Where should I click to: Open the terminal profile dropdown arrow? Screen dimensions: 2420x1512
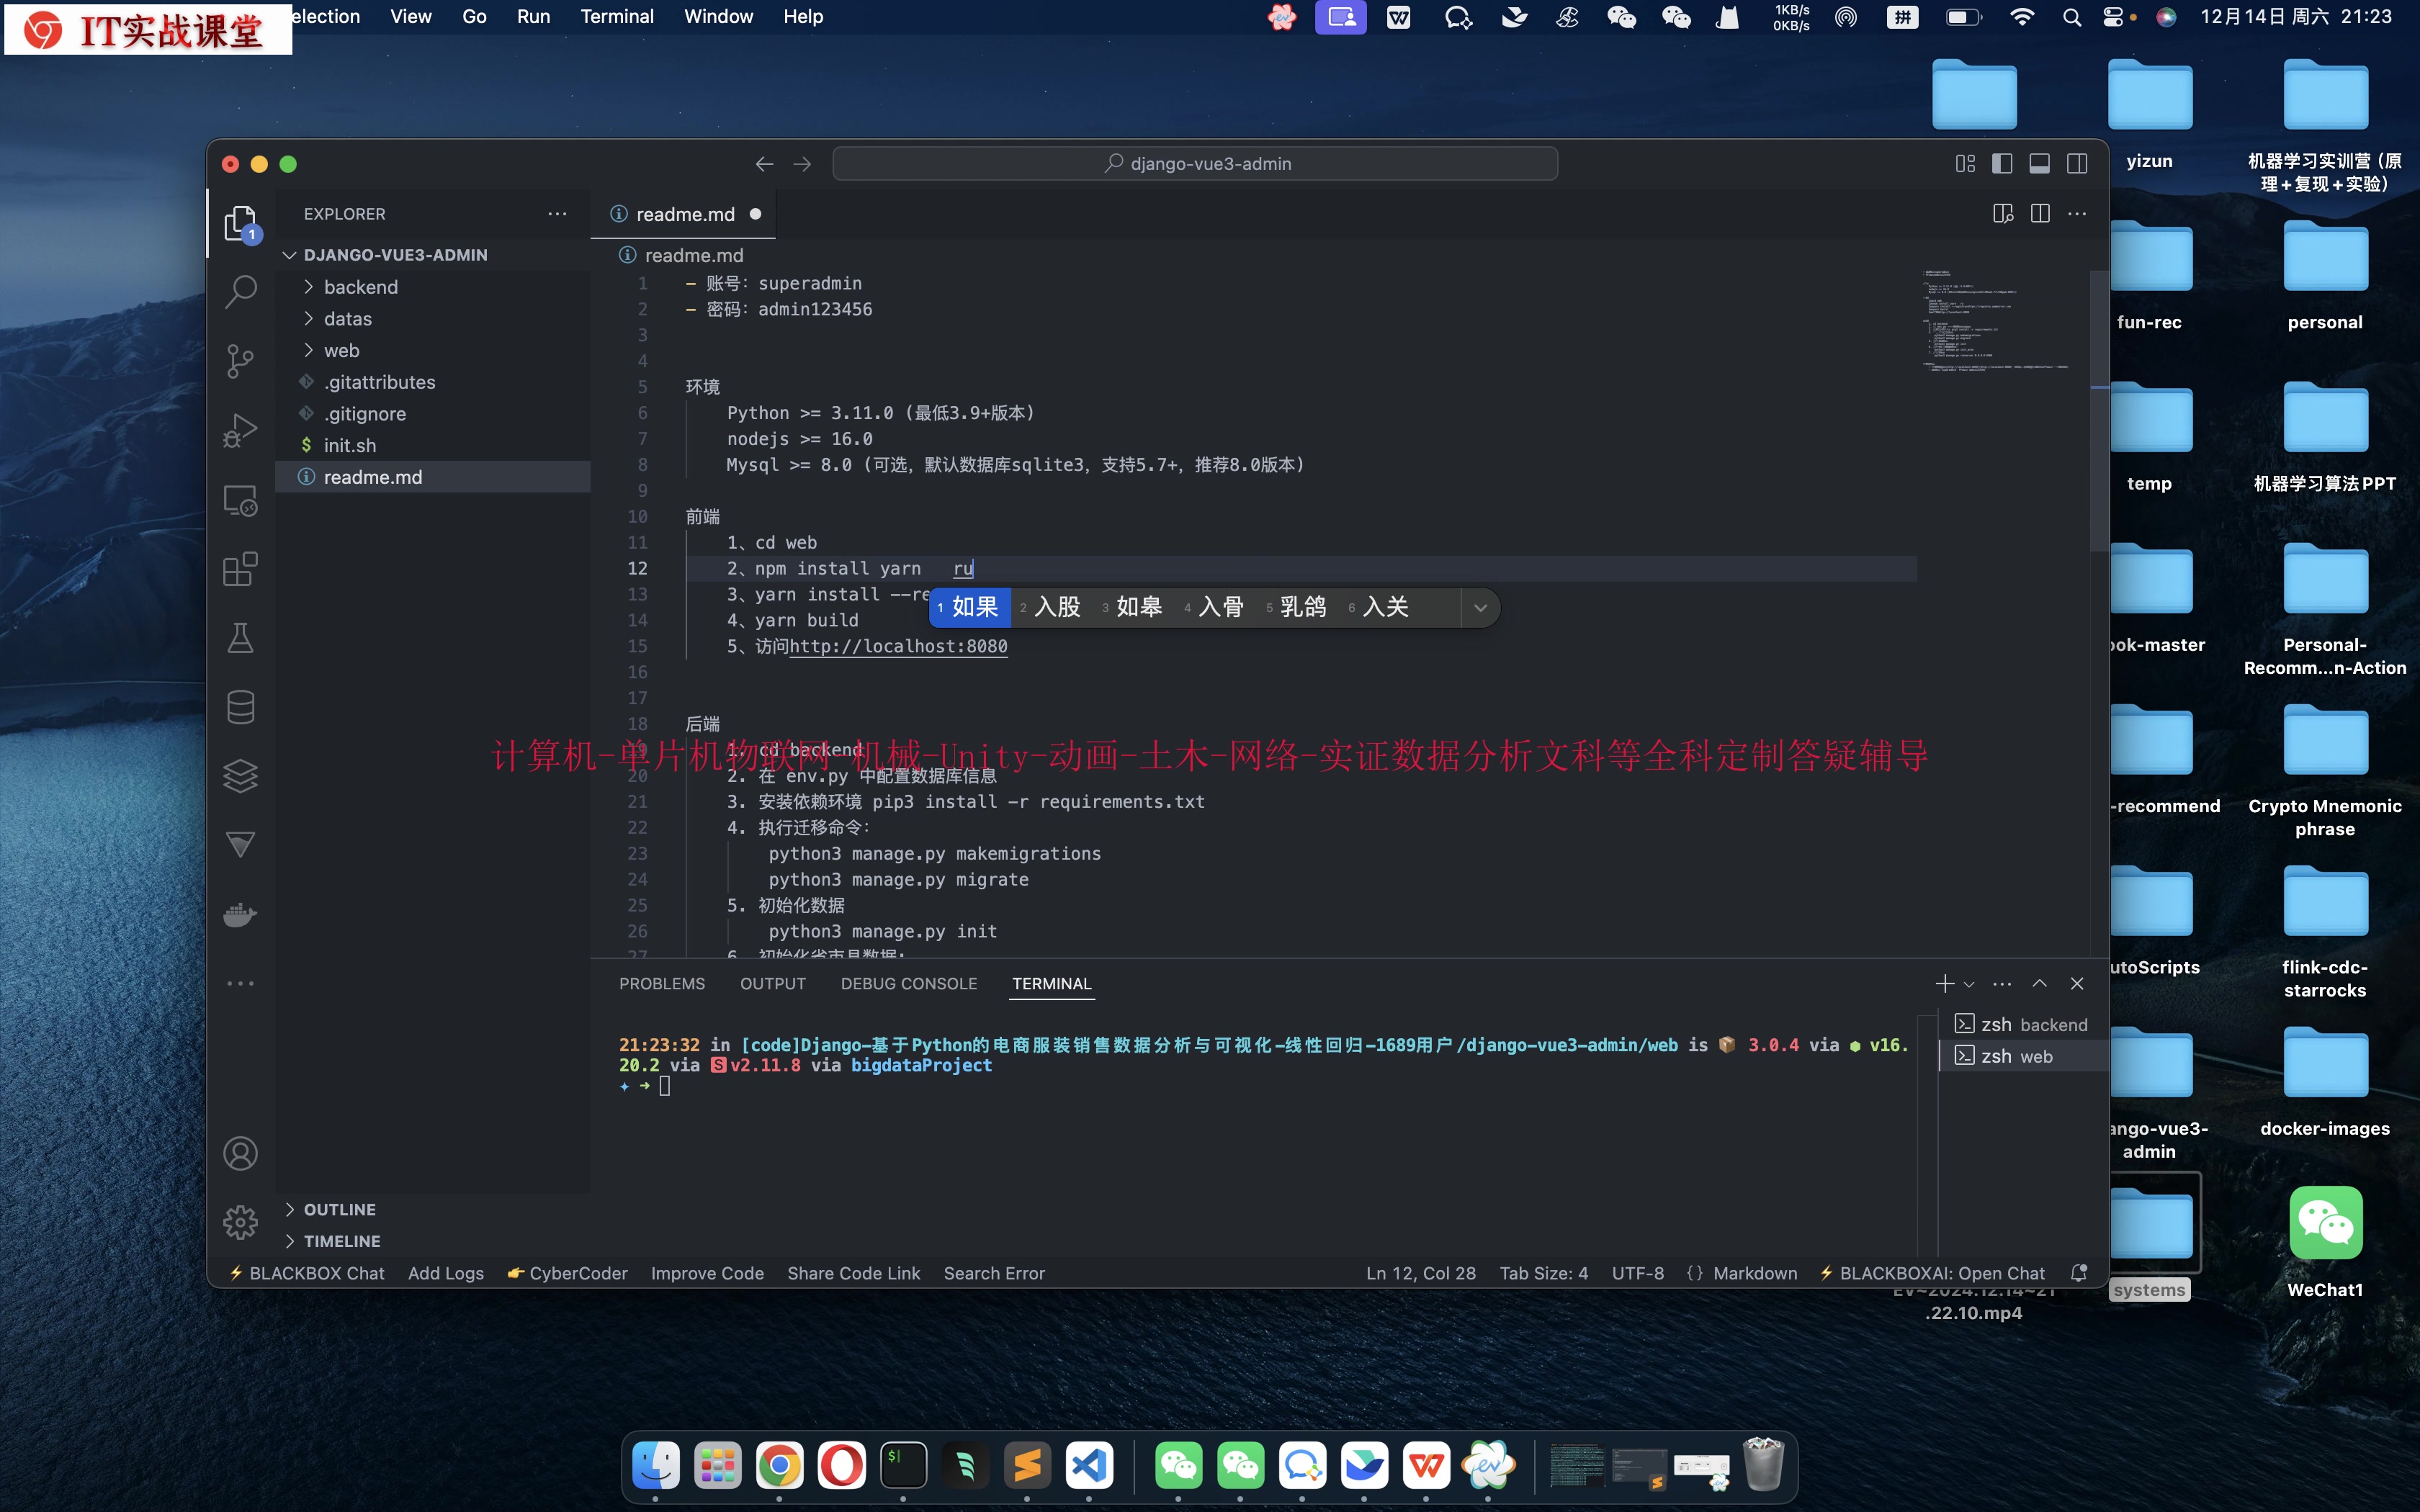[x=1968, y=983]
